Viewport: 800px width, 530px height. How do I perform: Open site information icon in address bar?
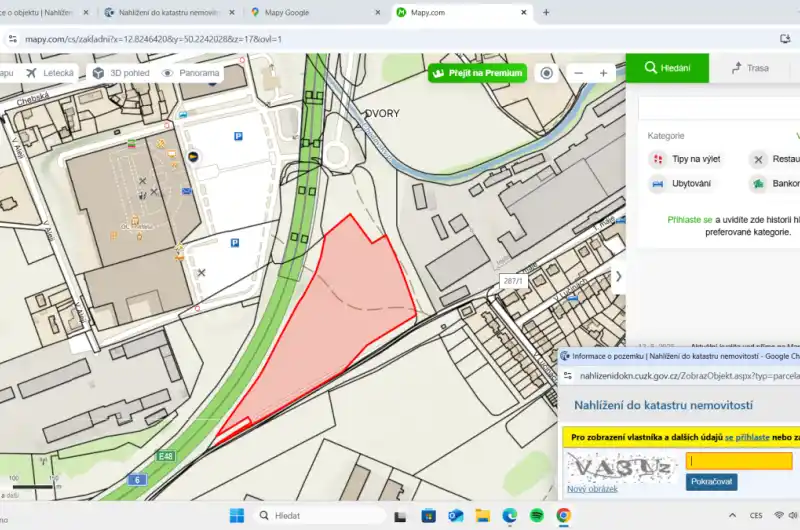pos(13,39)
